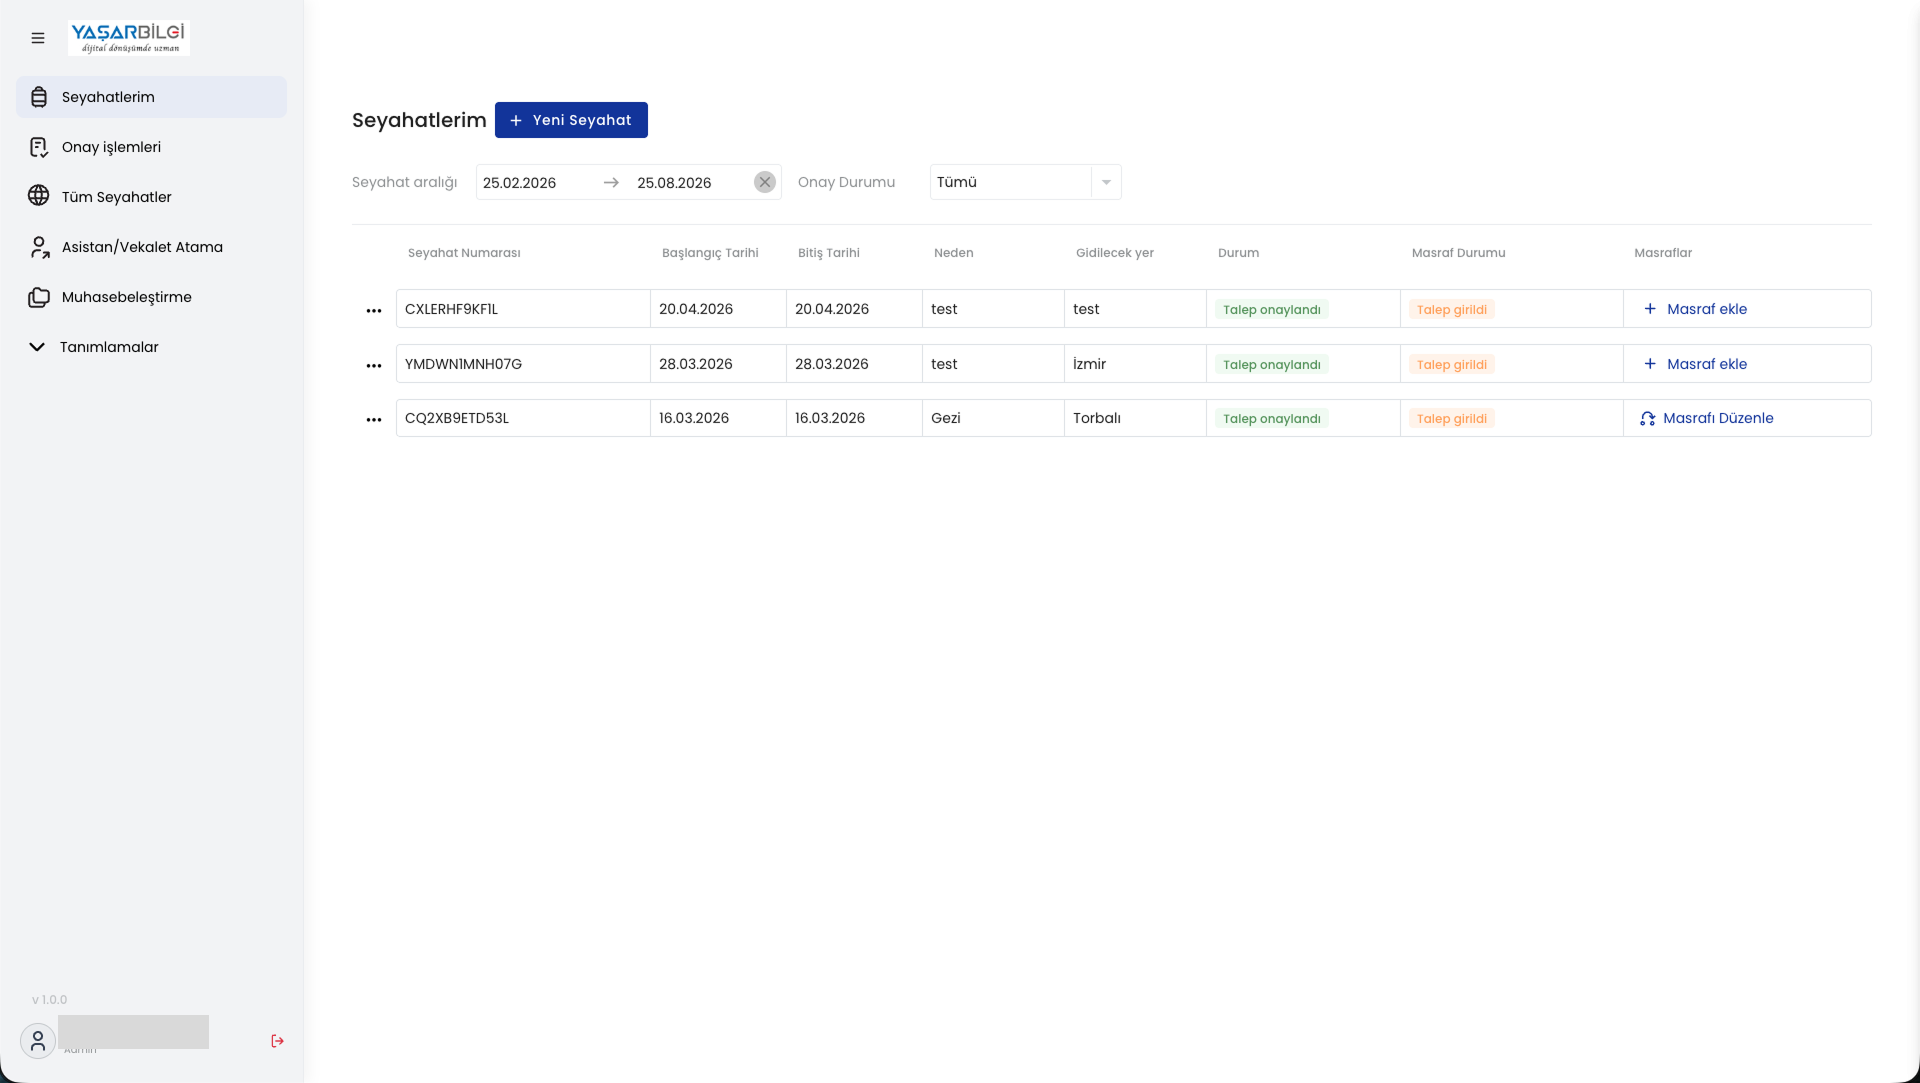Open the Seyahatlerim menu item

(x=151, y=97)
